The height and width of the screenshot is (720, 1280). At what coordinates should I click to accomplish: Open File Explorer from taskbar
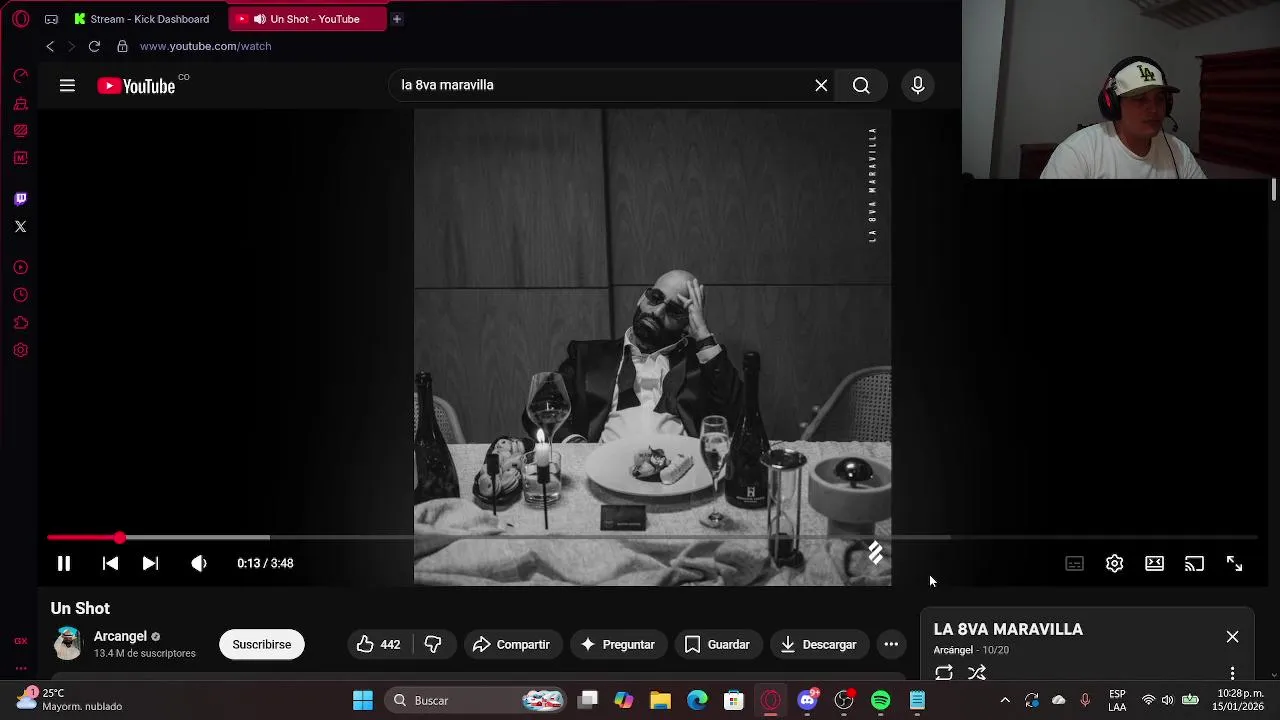click(x=660, y=701)
